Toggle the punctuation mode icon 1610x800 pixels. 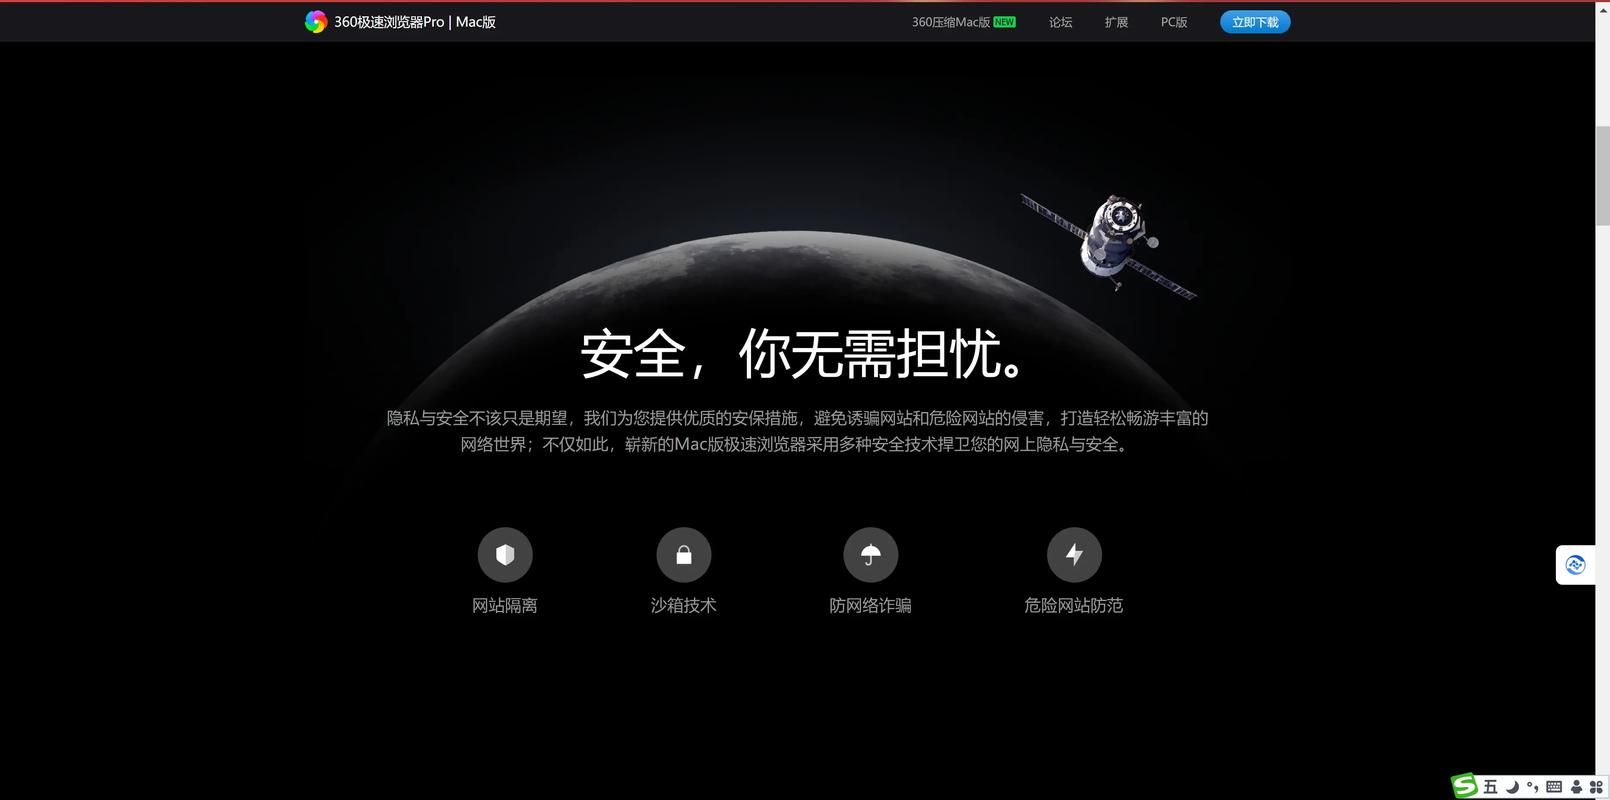click(1533, 787)
